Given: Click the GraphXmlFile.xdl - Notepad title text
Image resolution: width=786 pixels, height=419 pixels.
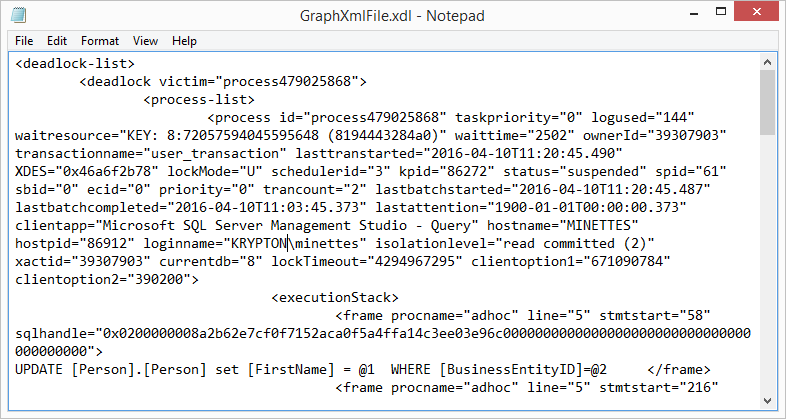Looking at the screenshot, I should point(393,16).
